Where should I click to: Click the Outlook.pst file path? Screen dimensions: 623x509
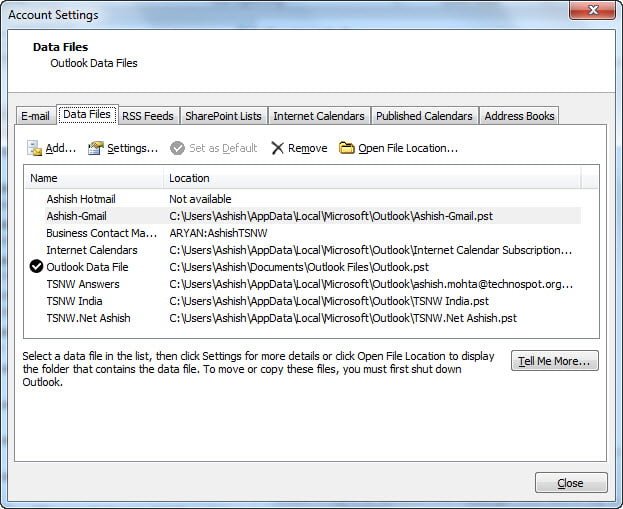[299, 267]
